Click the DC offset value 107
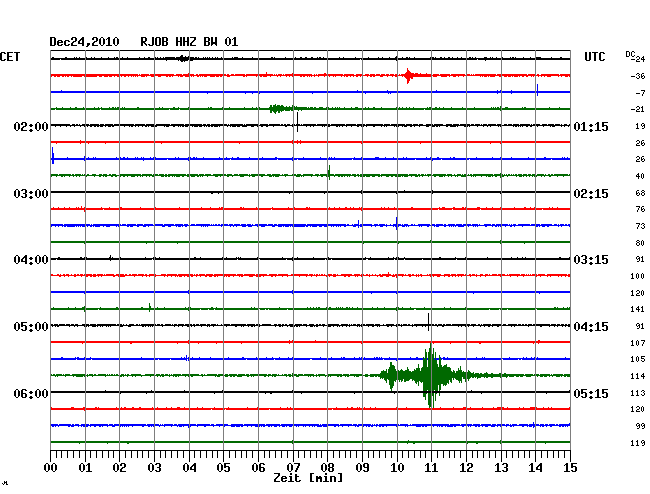 coord(638,343)
